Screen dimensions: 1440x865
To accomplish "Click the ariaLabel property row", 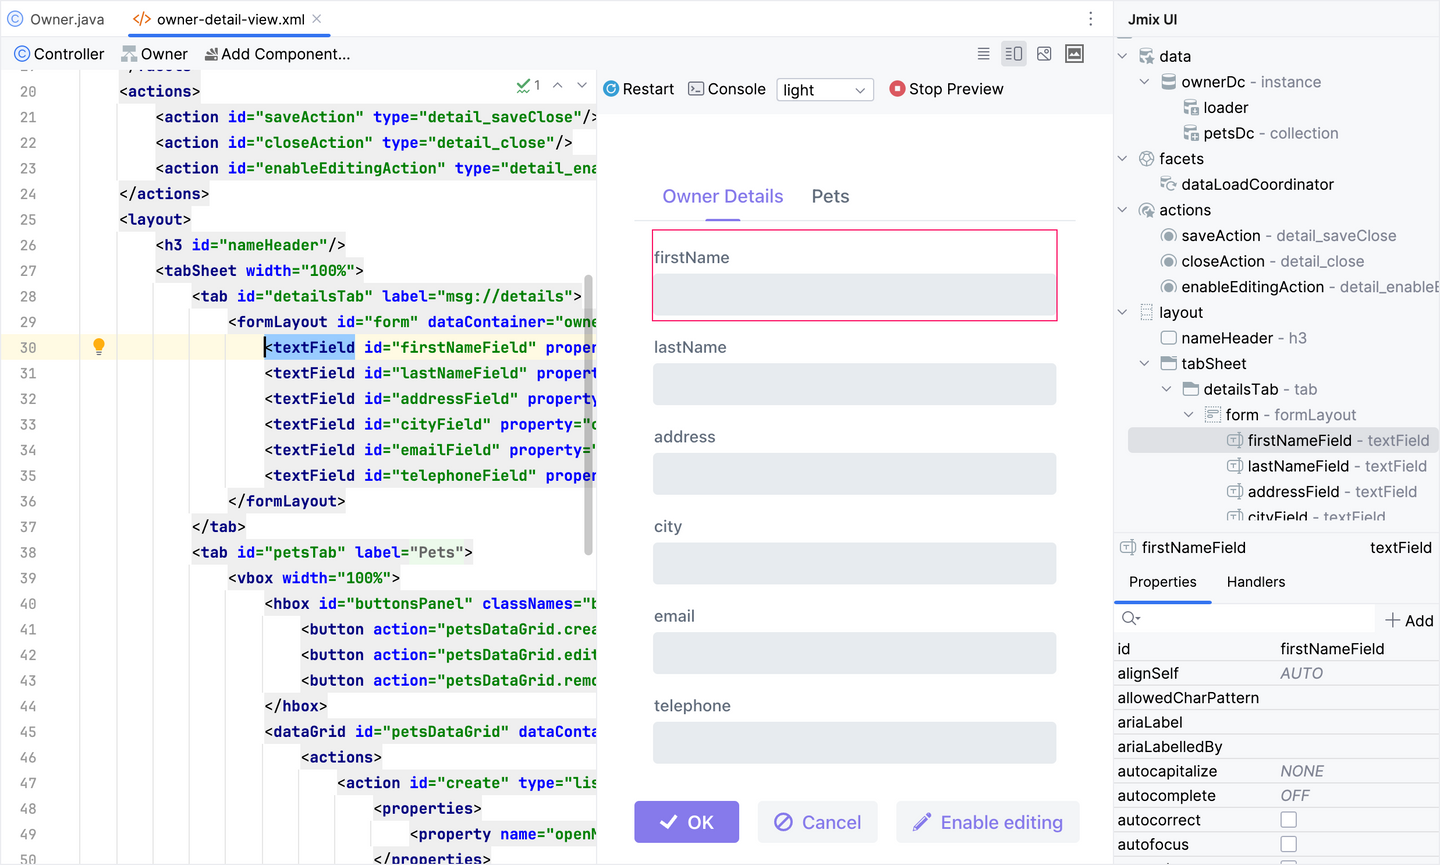I will [x=1277, y=722].
